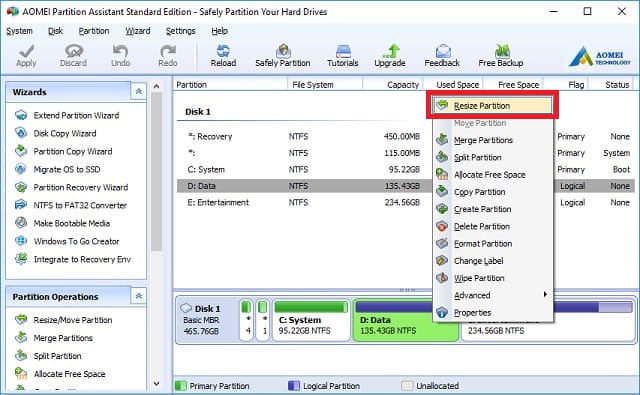
Task: Click the sidebar scroll down arrow
Action: click(156, 384)
